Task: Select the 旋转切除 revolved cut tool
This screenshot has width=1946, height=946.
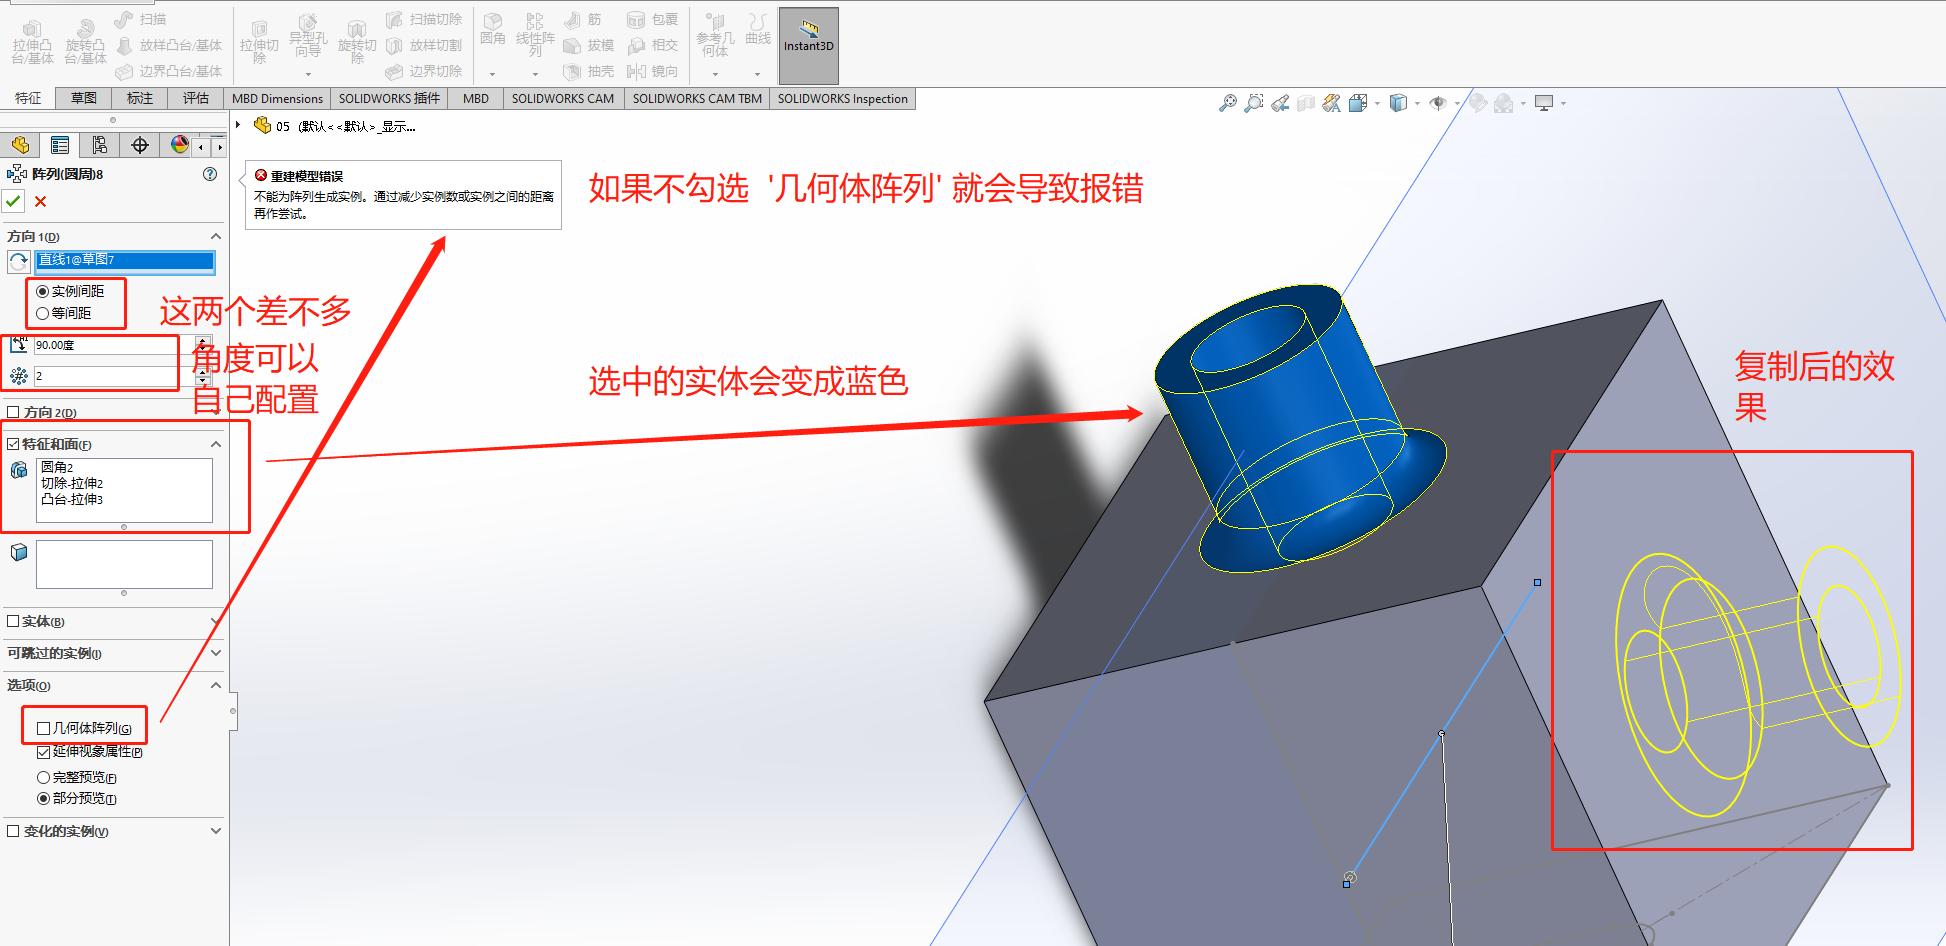Action: [x=357, y=42]
